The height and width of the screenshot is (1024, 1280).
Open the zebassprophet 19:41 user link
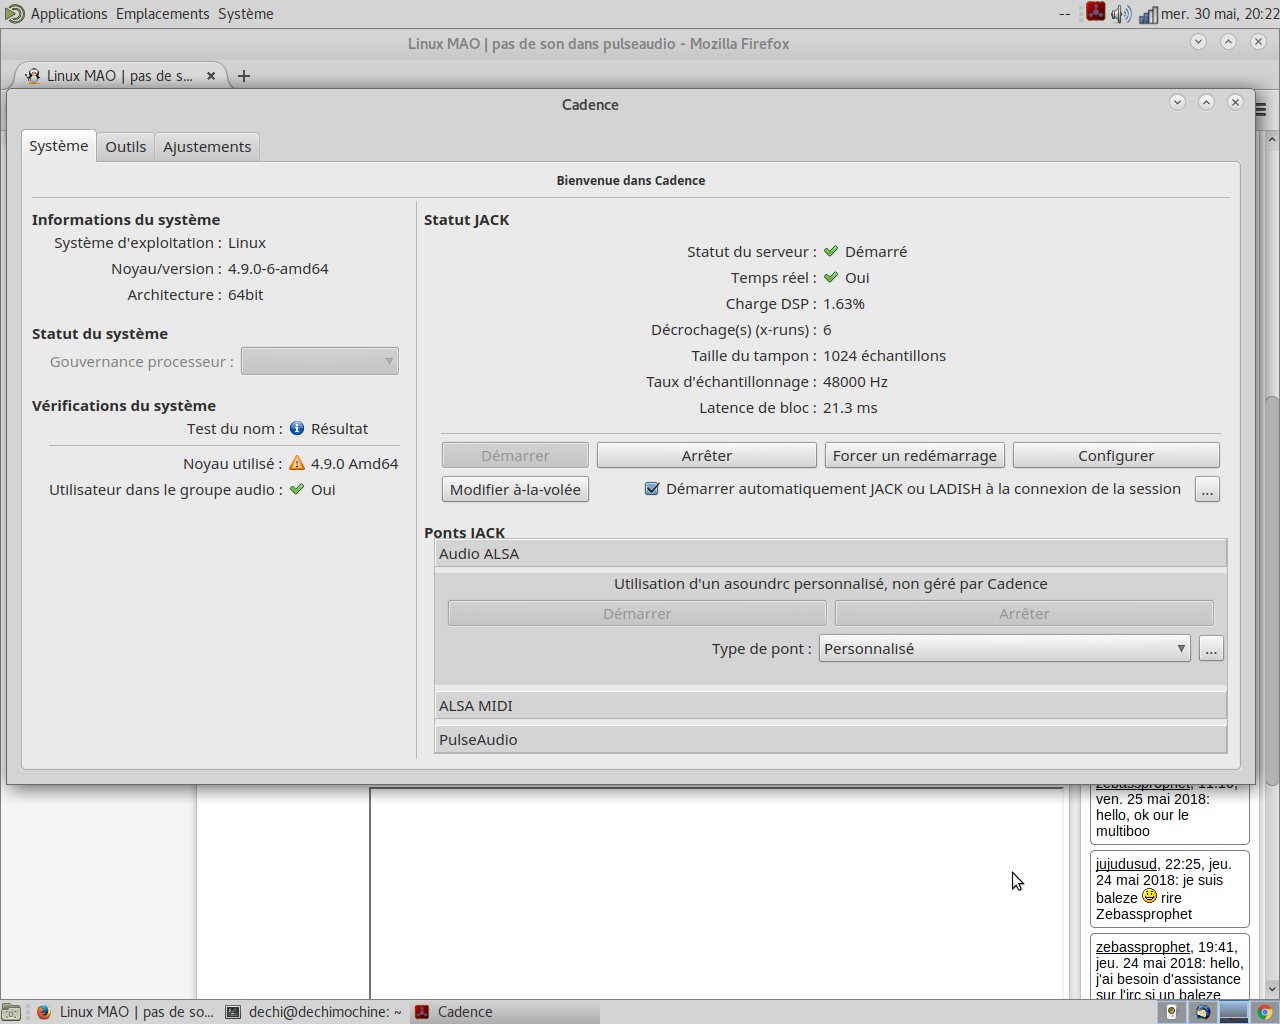[1143, 947]
